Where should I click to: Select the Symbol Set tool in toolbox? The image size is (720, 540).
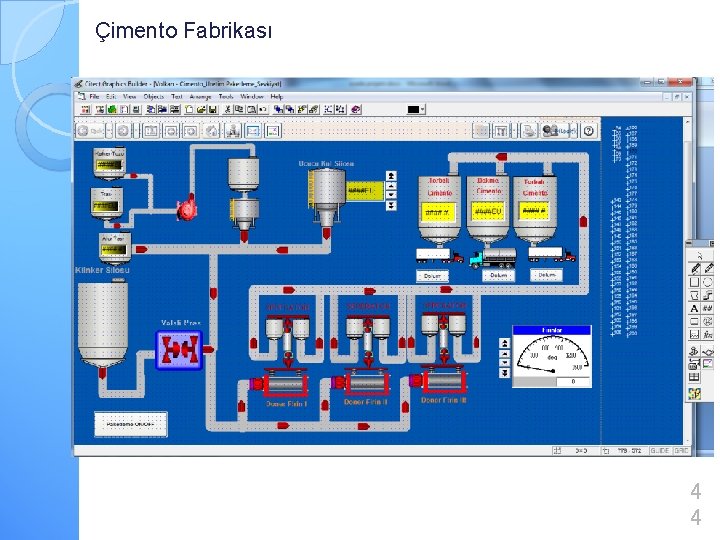pyautogui.click(x=708, y=322)
